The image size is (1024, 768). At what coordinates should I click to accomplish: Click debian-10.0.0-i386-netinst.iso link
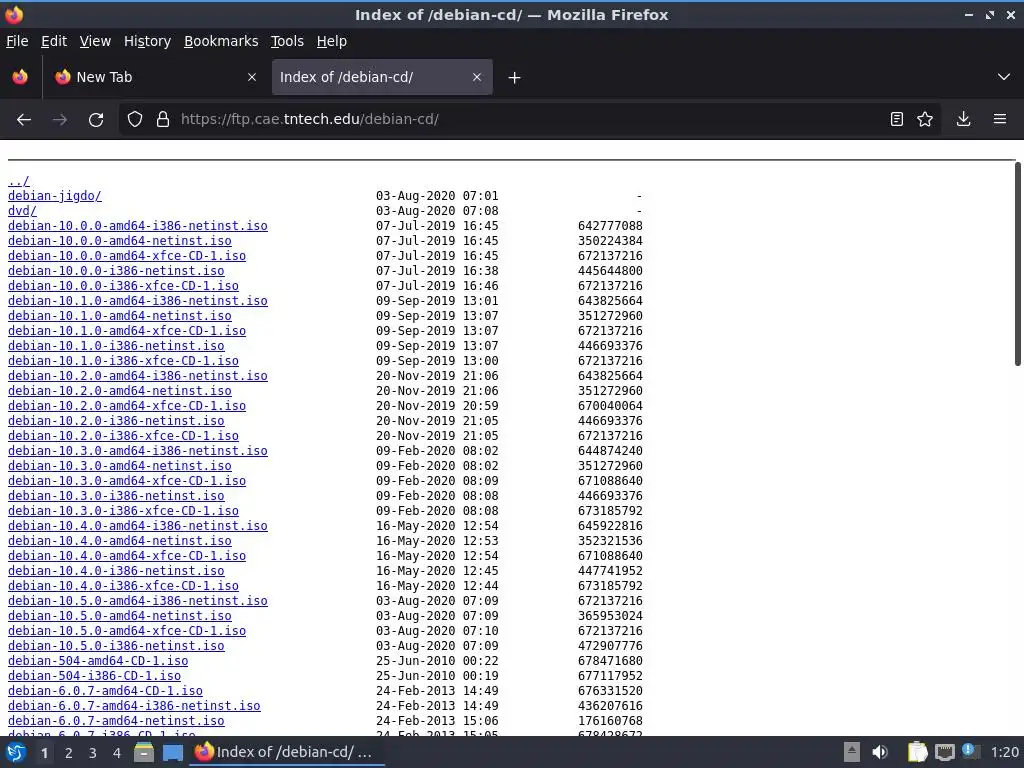116,271
